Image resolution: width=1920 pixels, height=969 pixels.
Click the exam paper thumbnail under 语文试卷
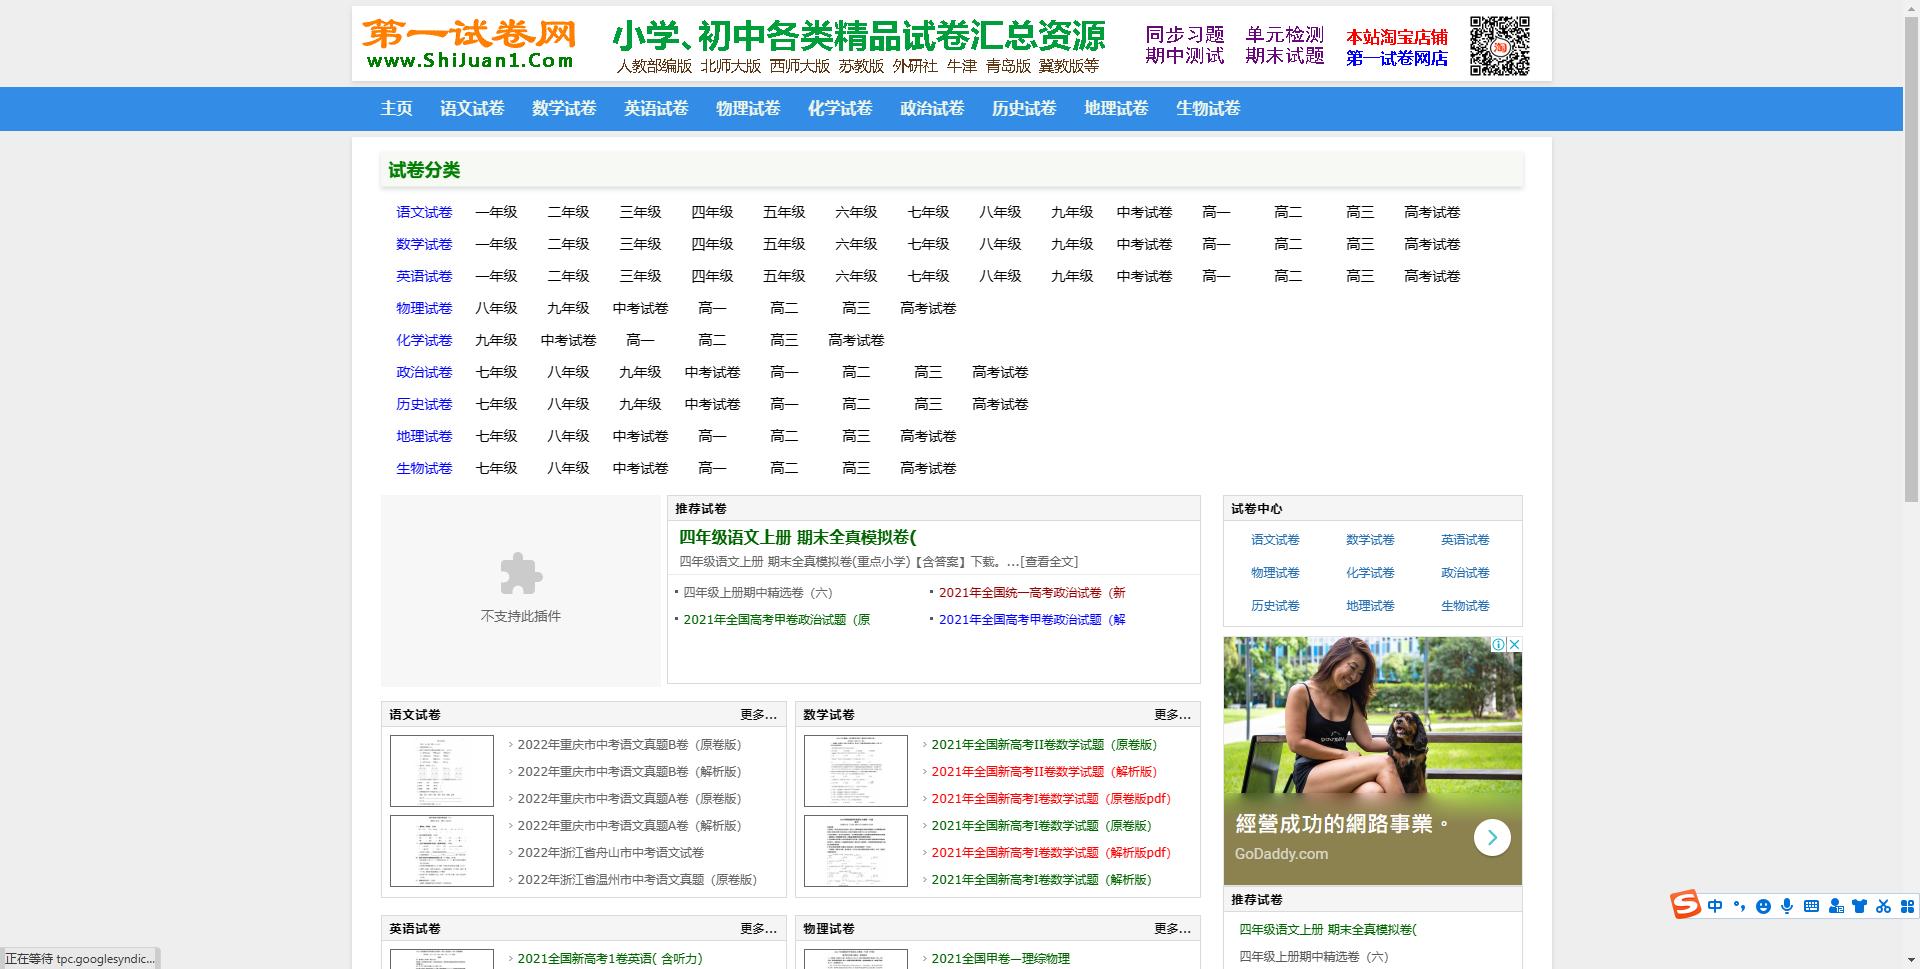[x=441, y=770]
